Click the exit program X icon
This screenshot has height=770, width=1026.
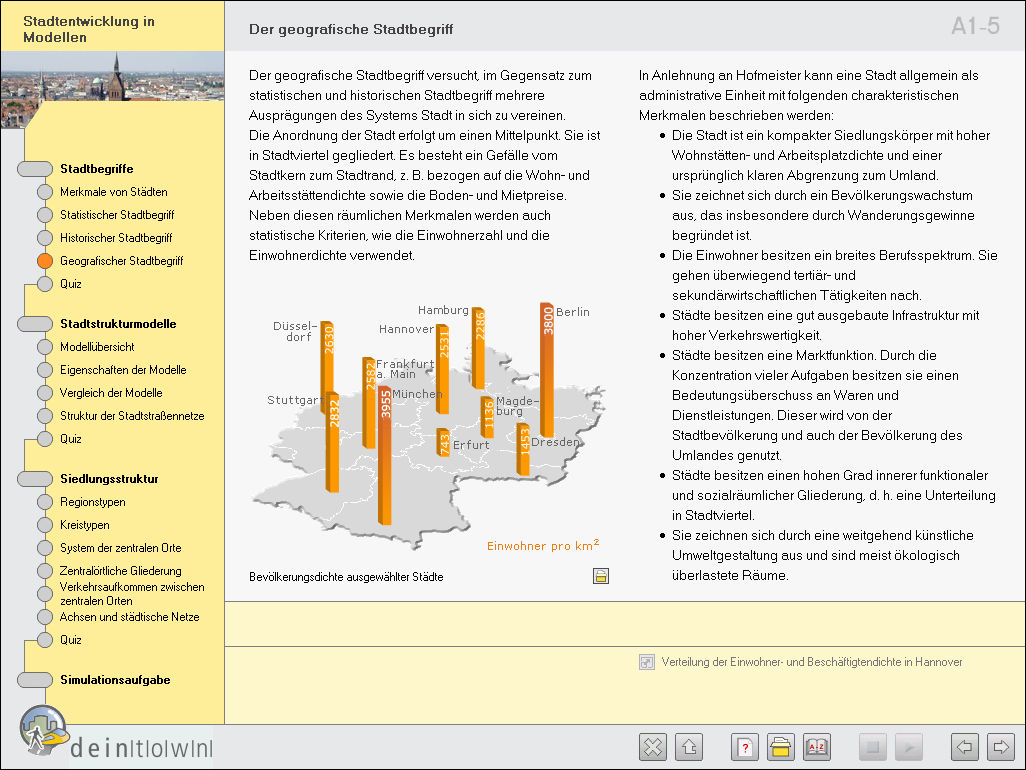(652, 747)
